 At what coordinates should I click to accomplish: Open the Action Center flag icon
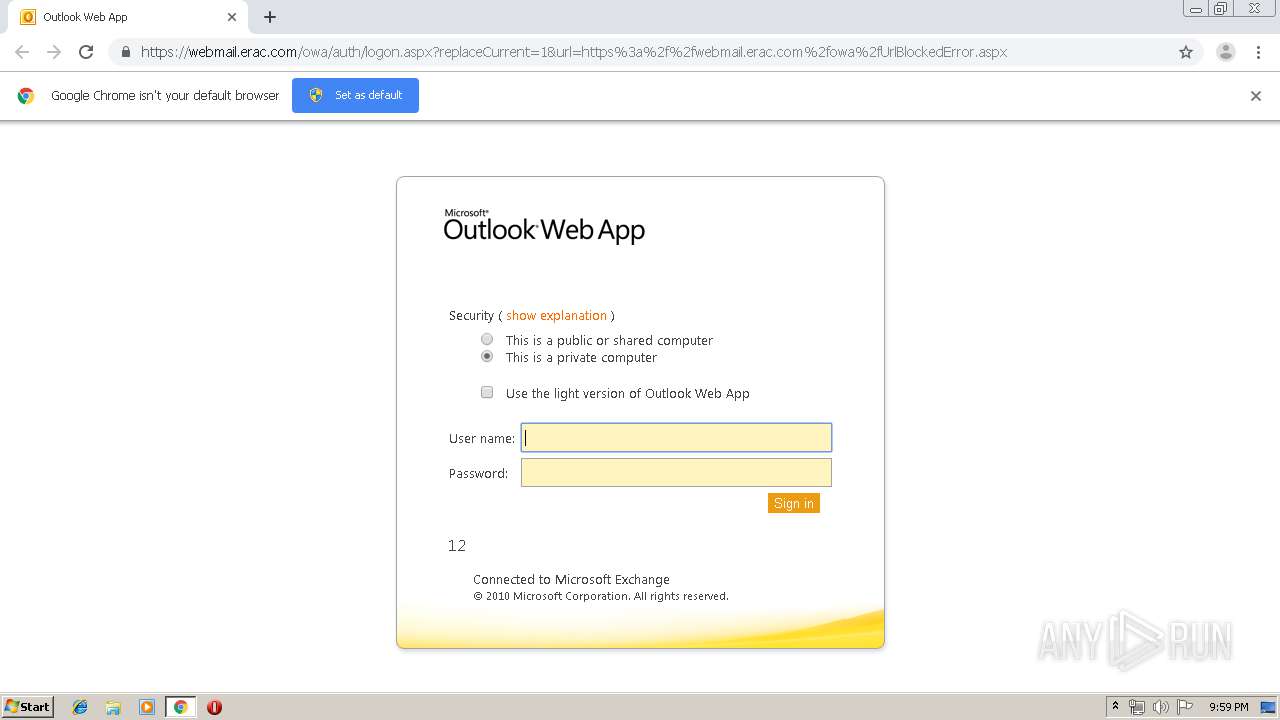[x=1185, y=707]
